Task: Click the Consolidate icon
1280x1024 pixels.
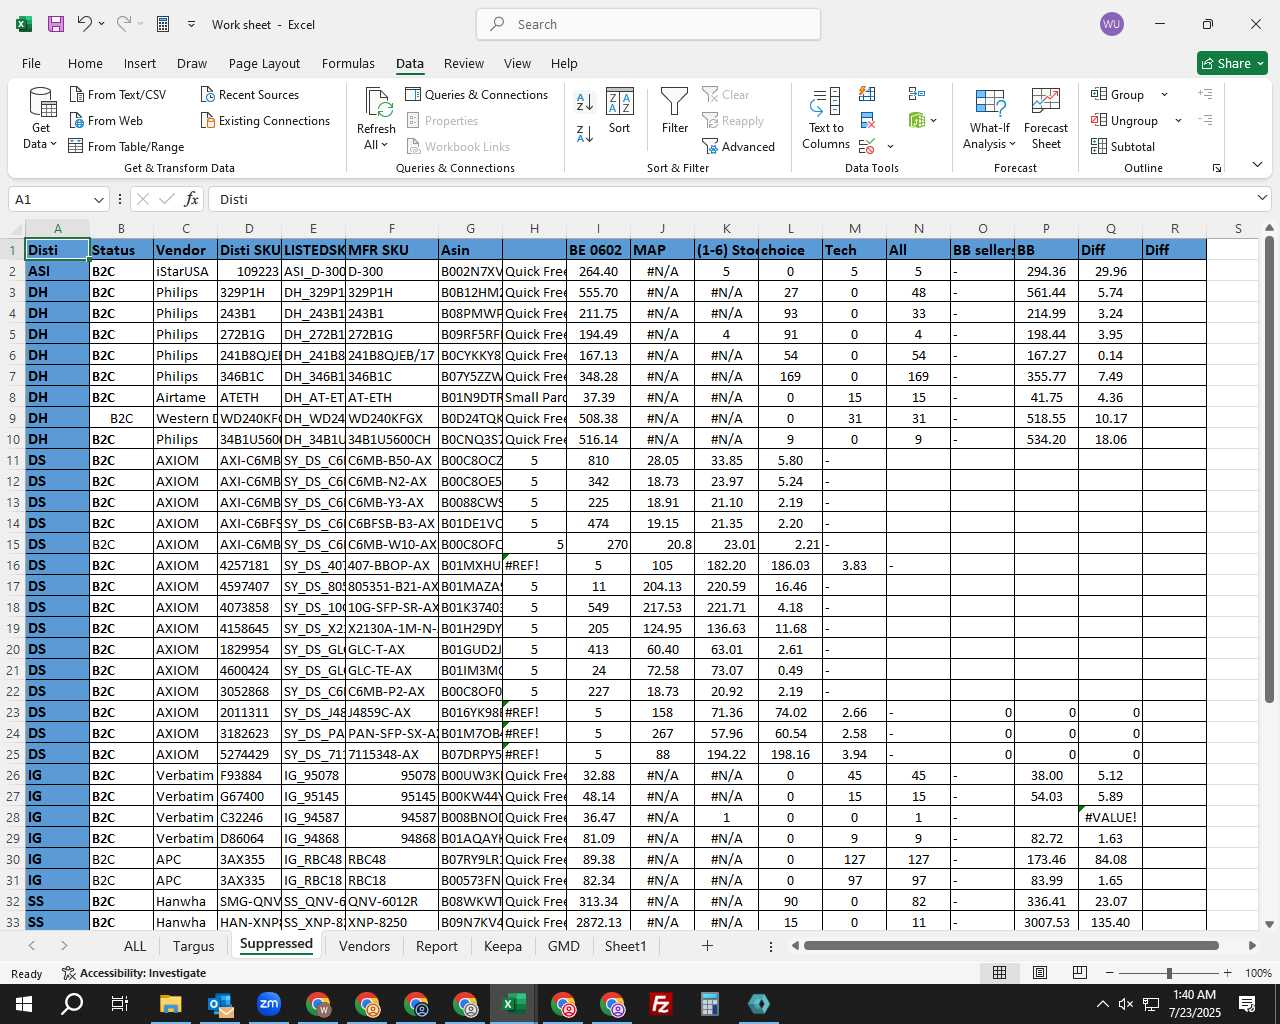Action: [916, 94]
